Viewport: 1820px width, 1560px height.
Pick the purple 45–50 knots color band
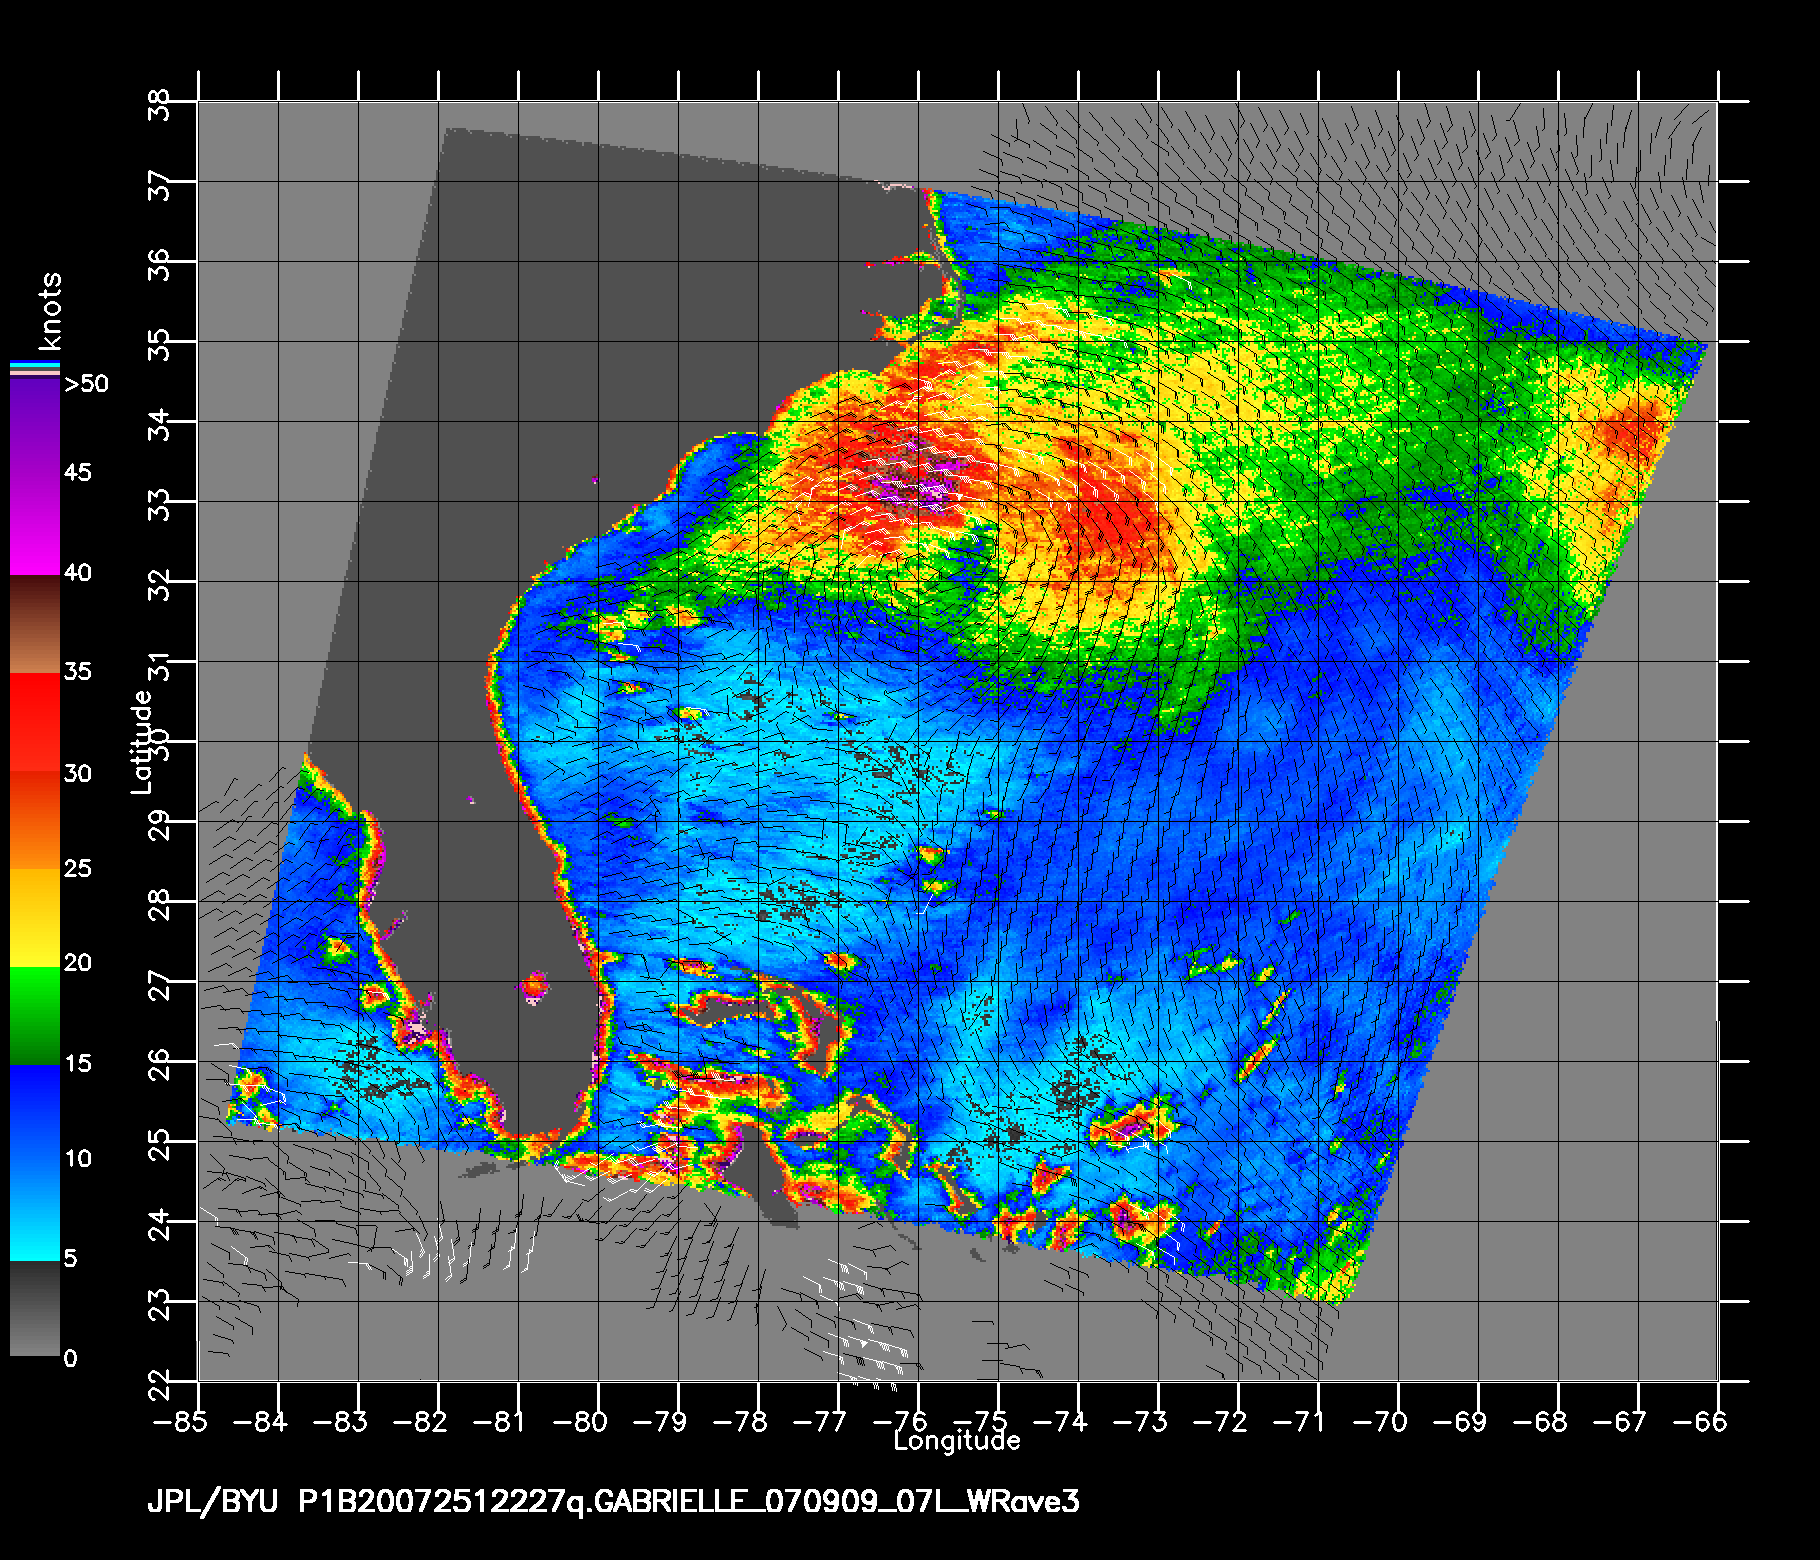click(35, 428)
